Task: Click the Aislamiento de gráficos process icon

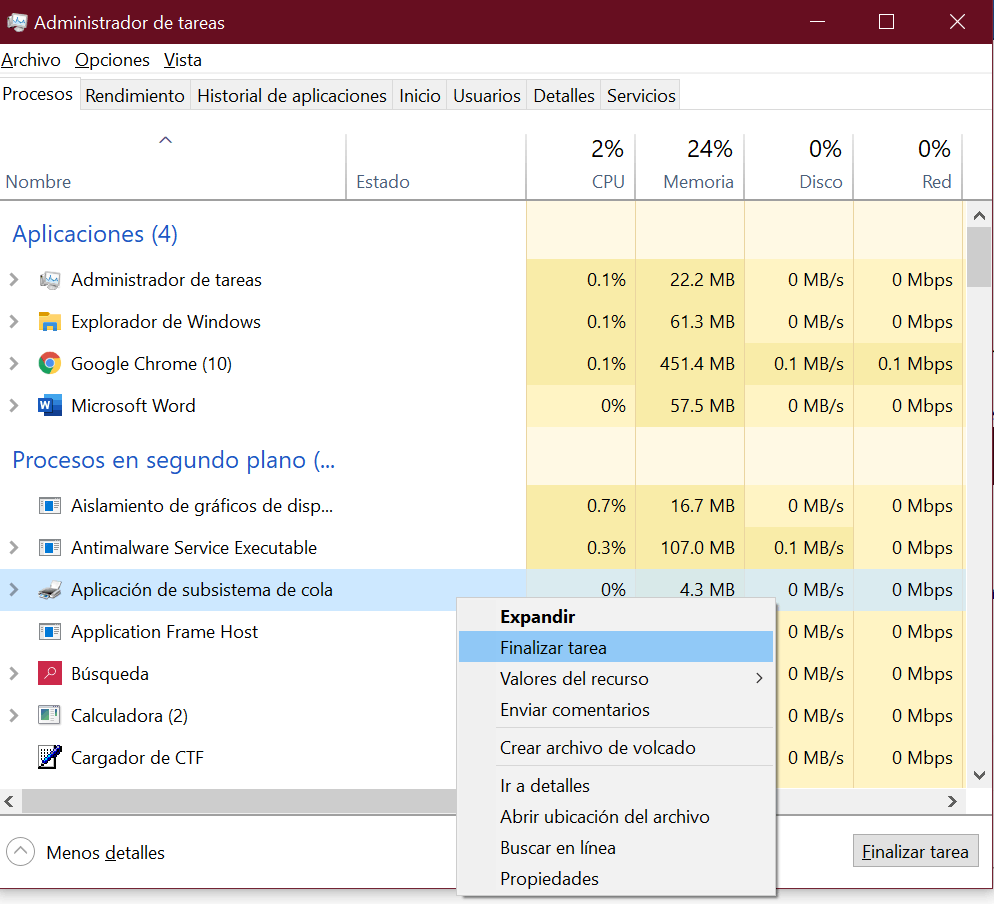Action: click(49, 505)
